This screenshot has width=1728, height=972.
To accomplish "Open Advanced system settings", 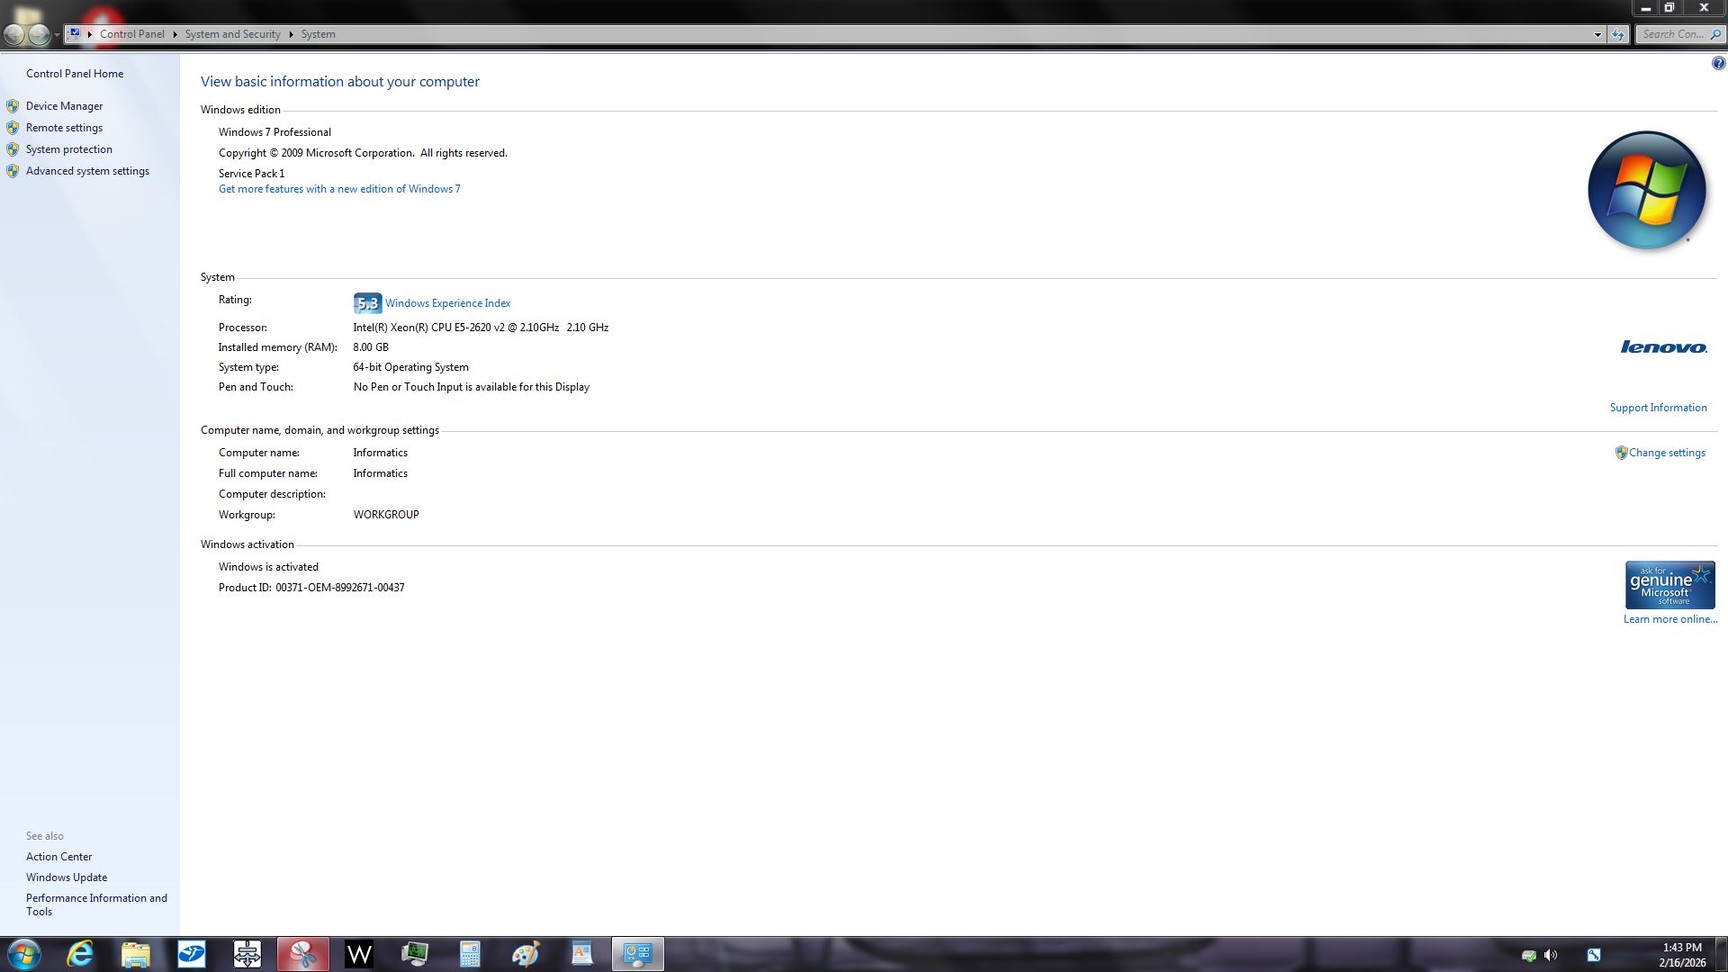I will tap(87, 171).
